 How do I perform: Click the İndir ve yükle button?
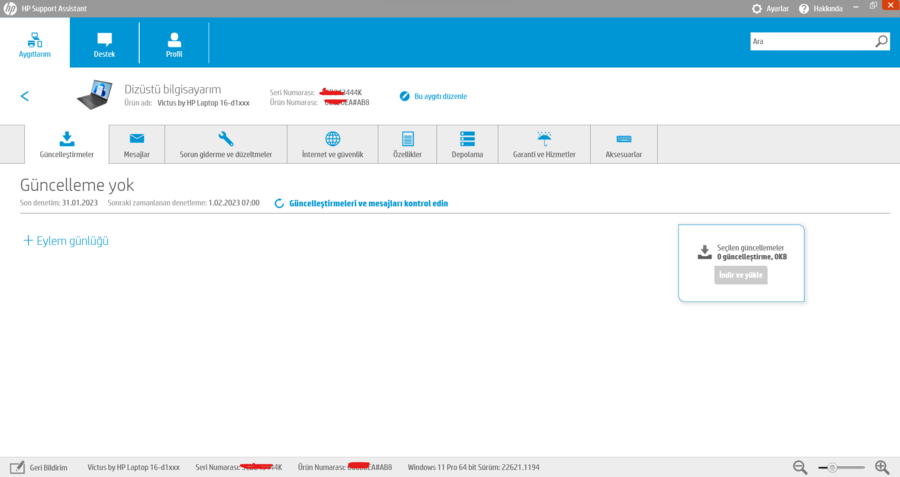tap(740, 275)
